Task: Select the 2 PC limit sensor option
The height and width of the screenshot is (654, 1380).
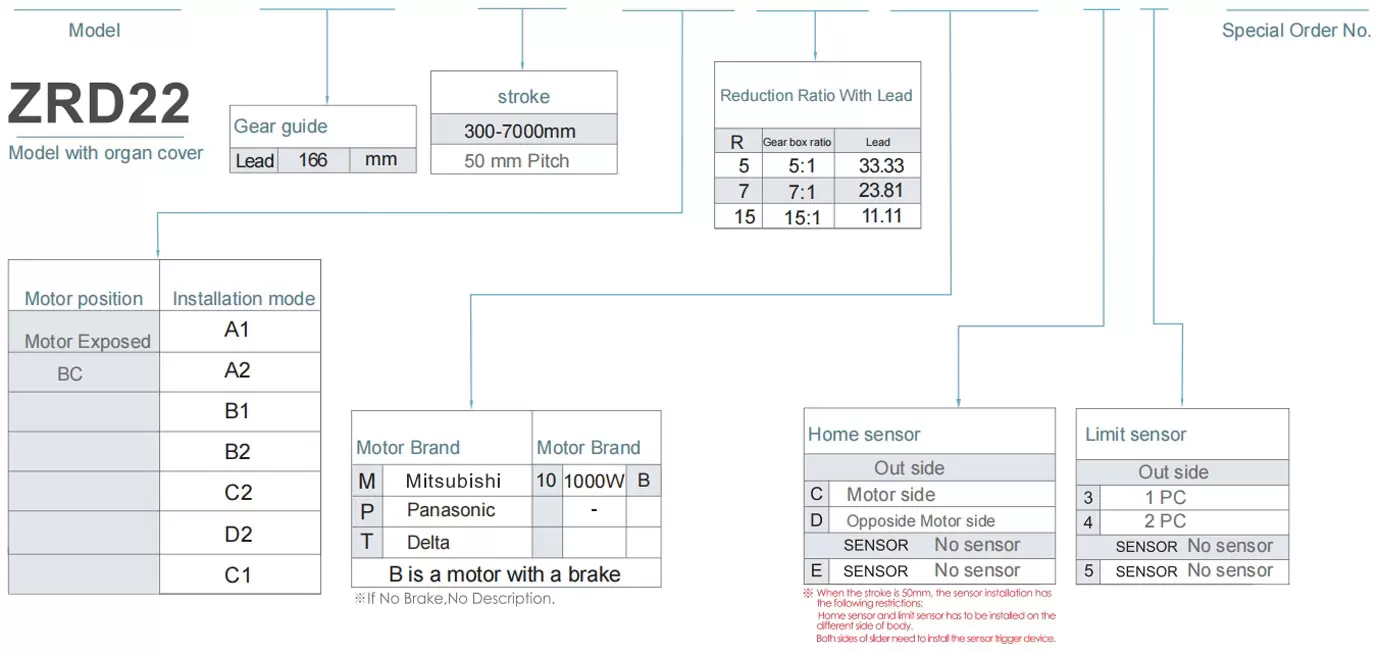Action: point(1165,522)
